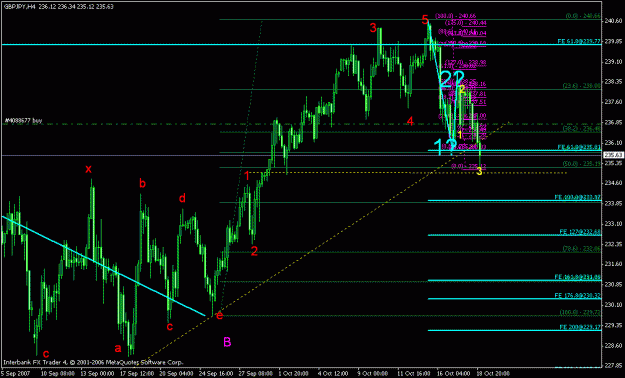Select the red 'a' wave label

118,348
